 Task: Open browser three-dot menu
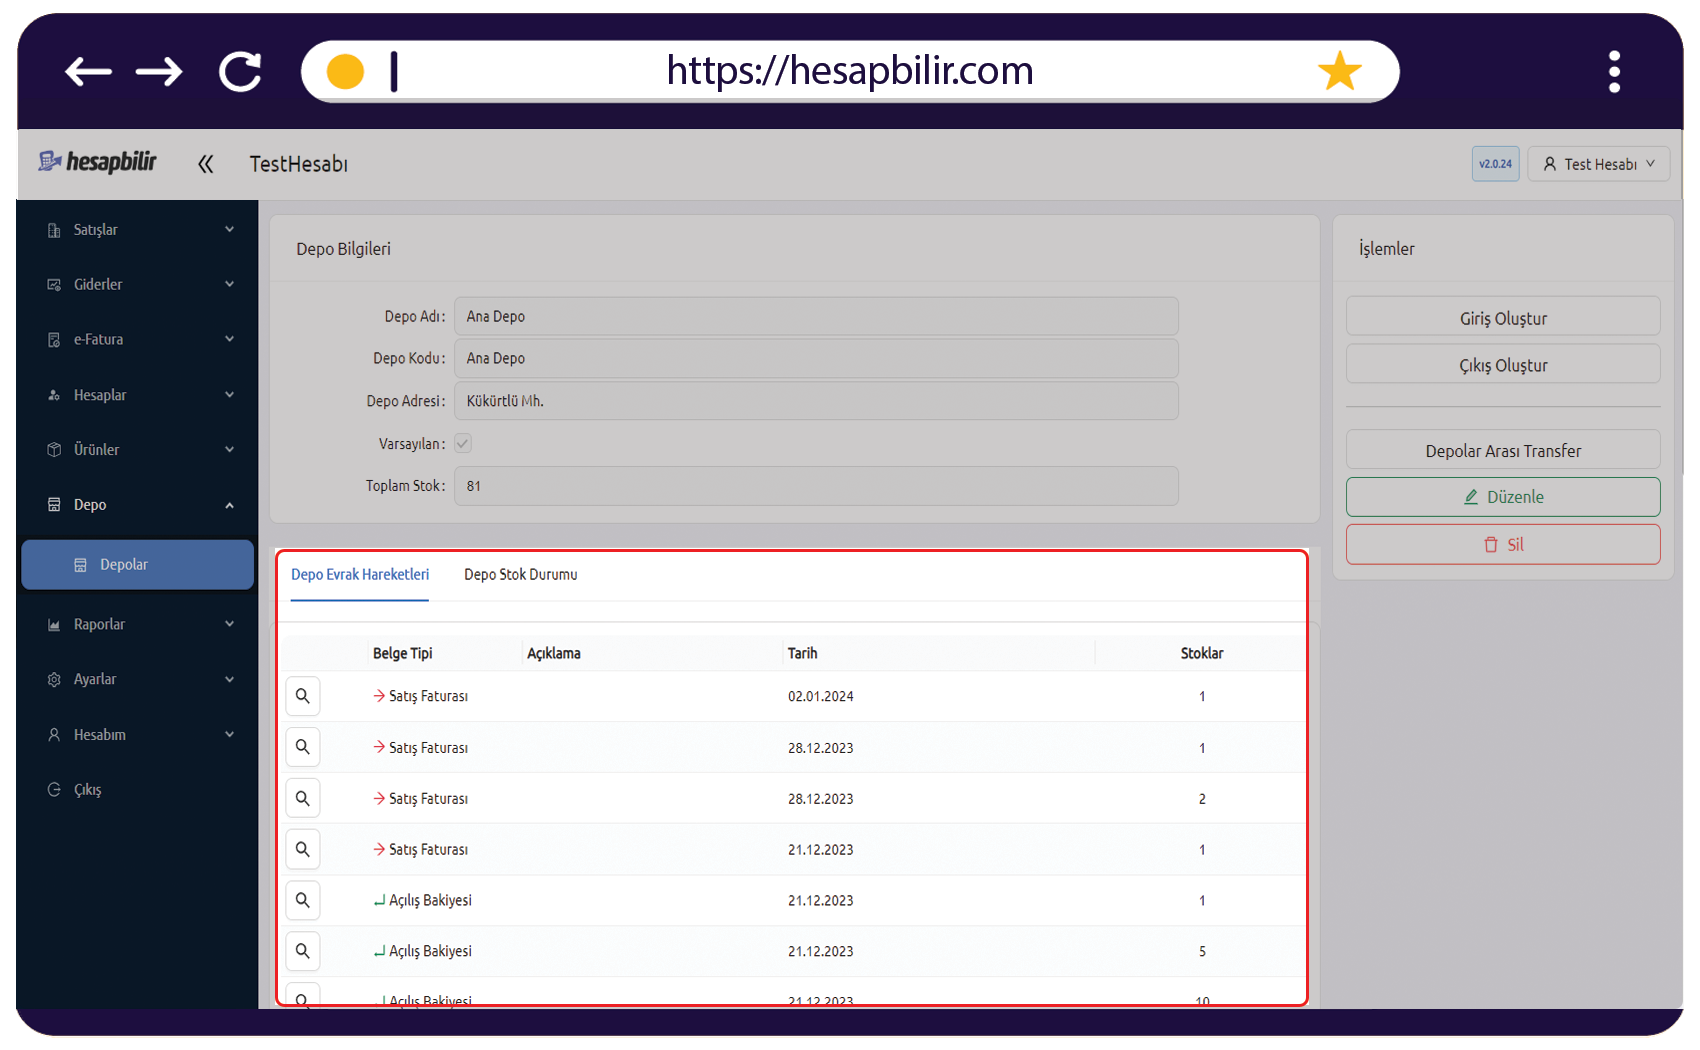[1614, 72]
